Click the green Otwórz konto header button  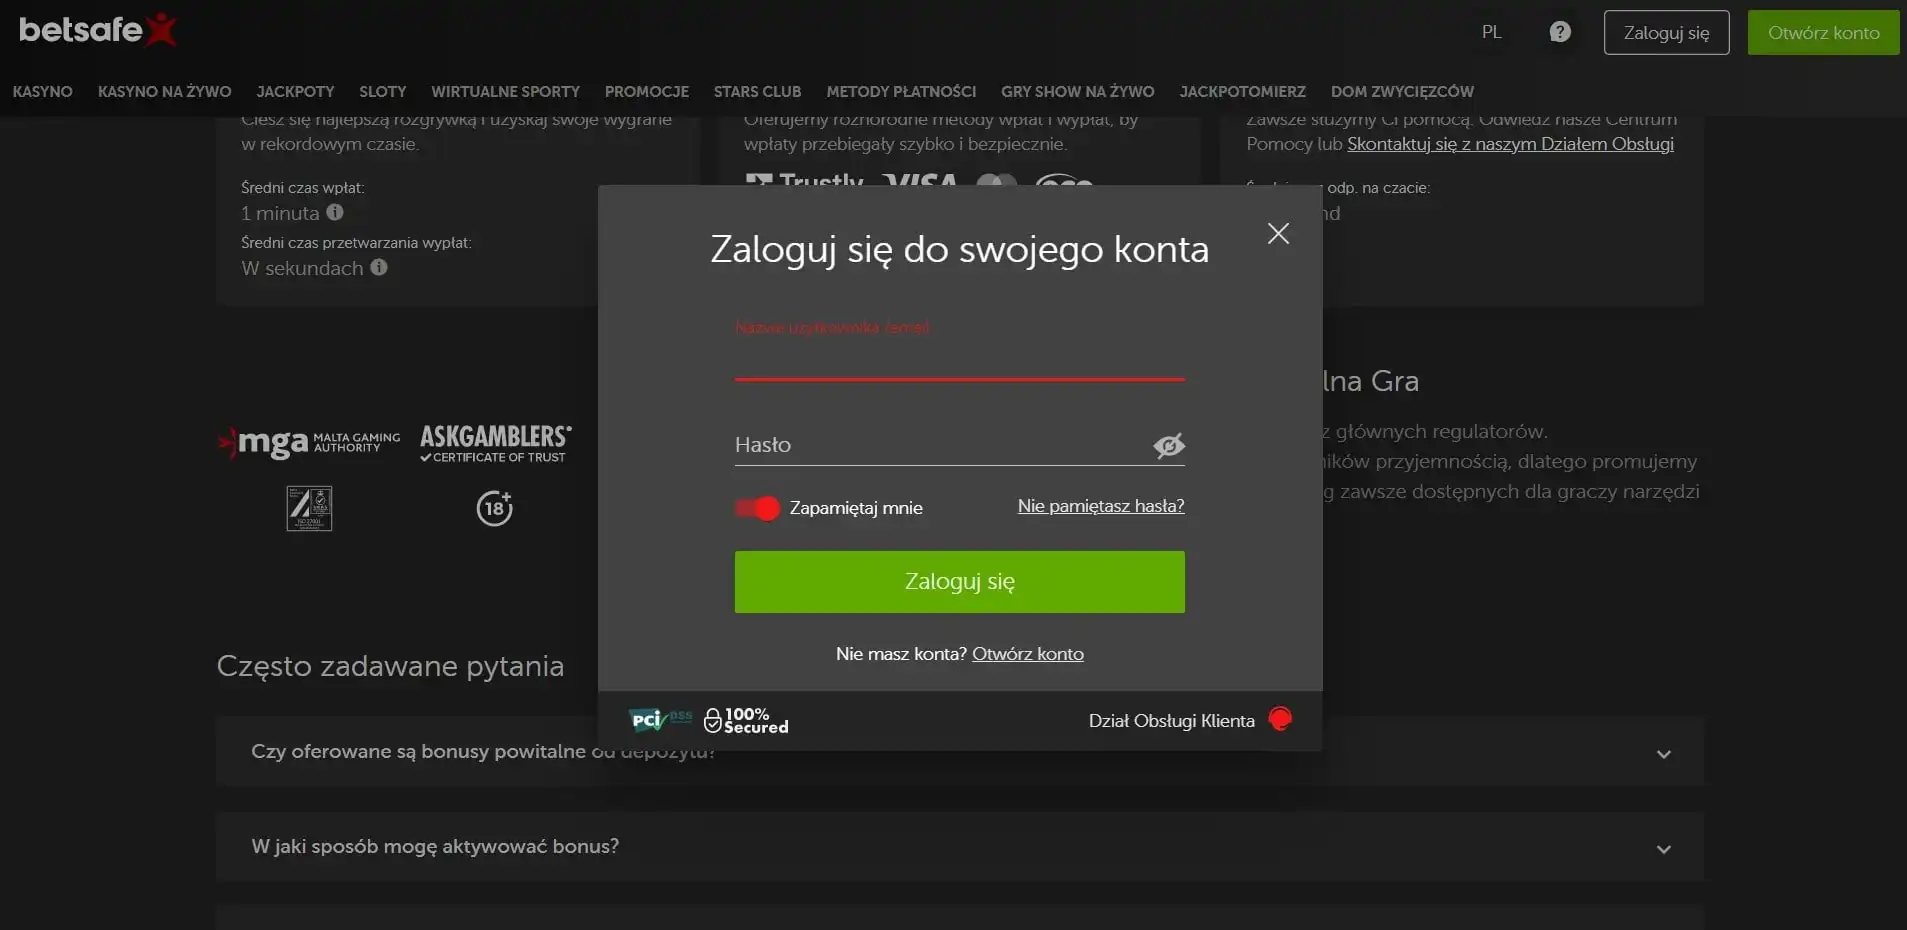[1823, 32]
